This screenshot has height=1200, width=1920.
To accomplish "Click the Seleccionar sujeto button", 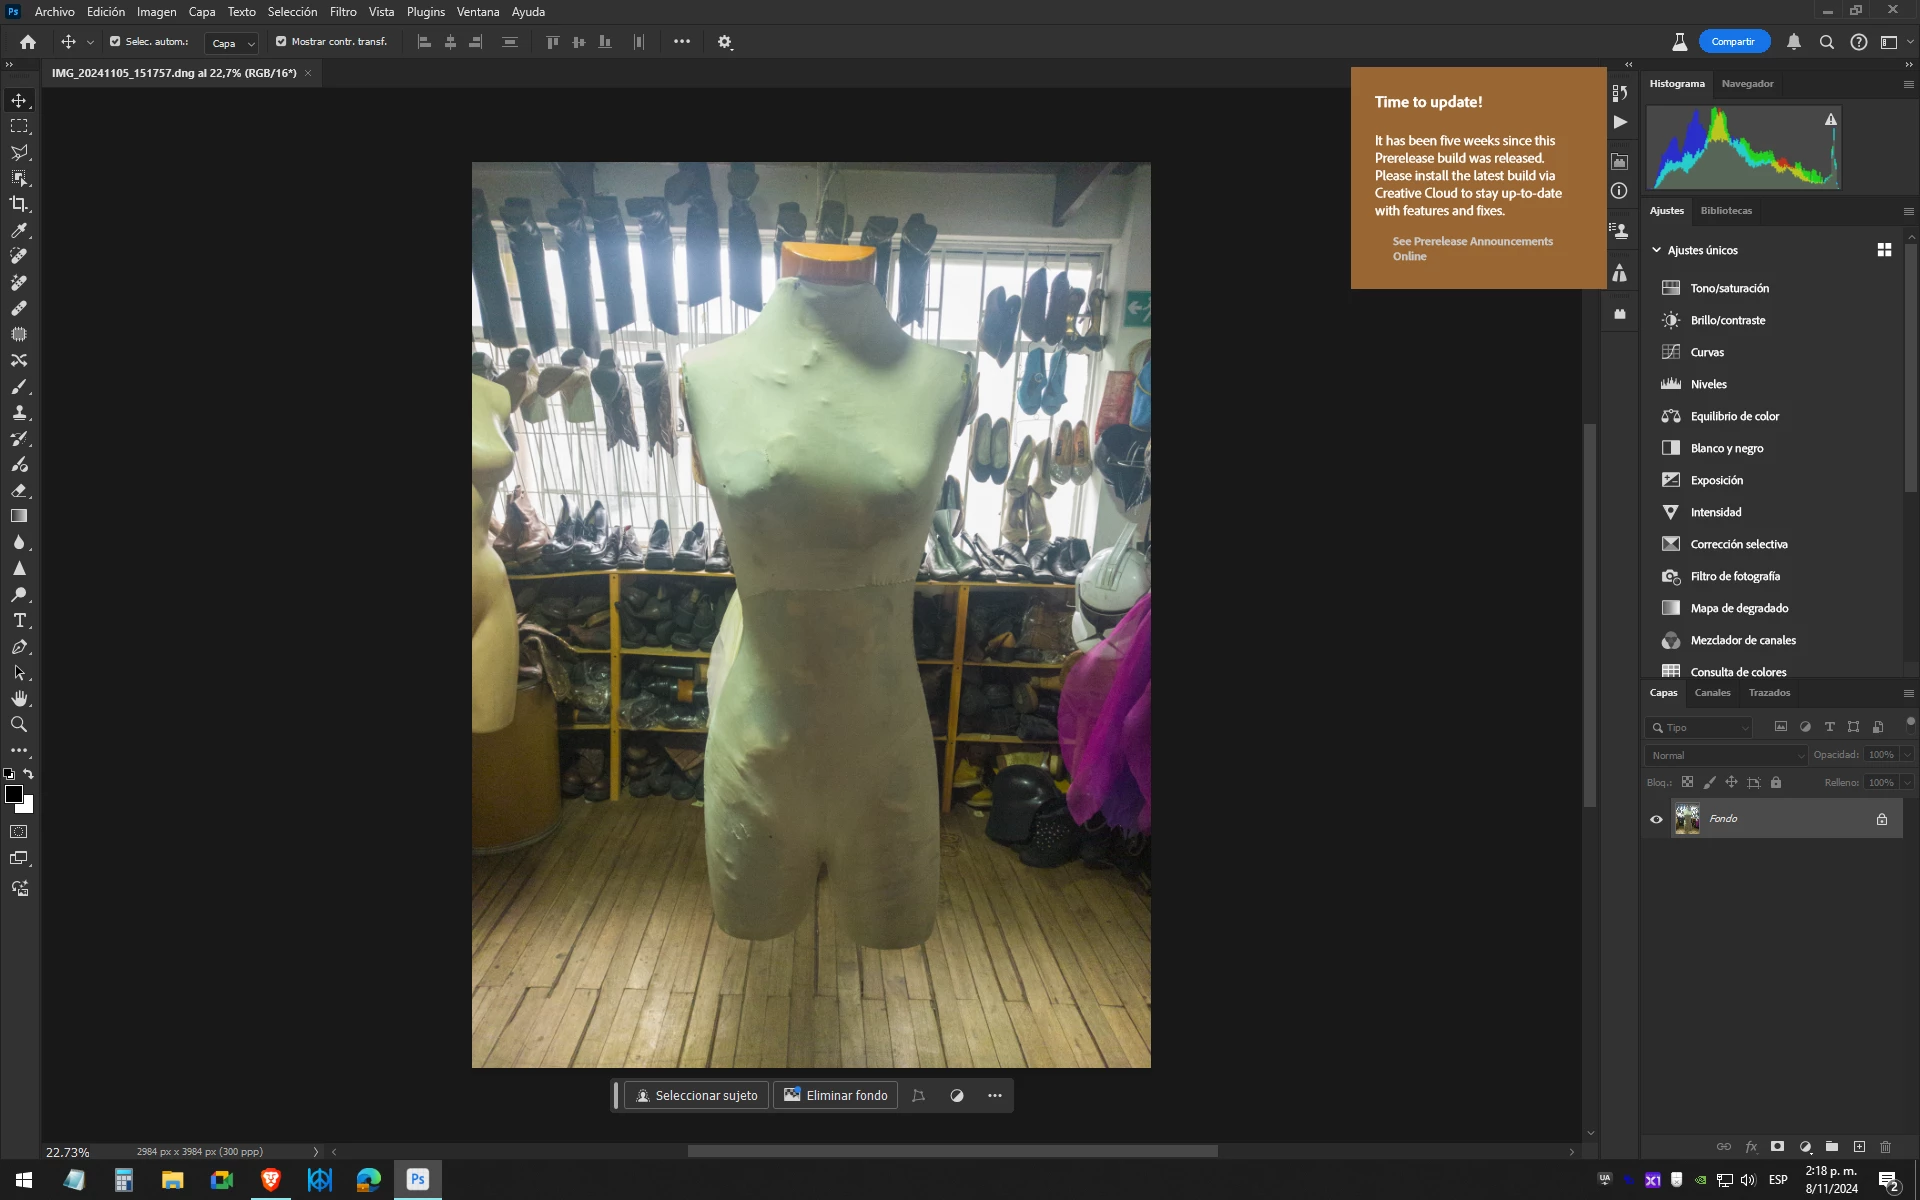I will click(697, 1095).
